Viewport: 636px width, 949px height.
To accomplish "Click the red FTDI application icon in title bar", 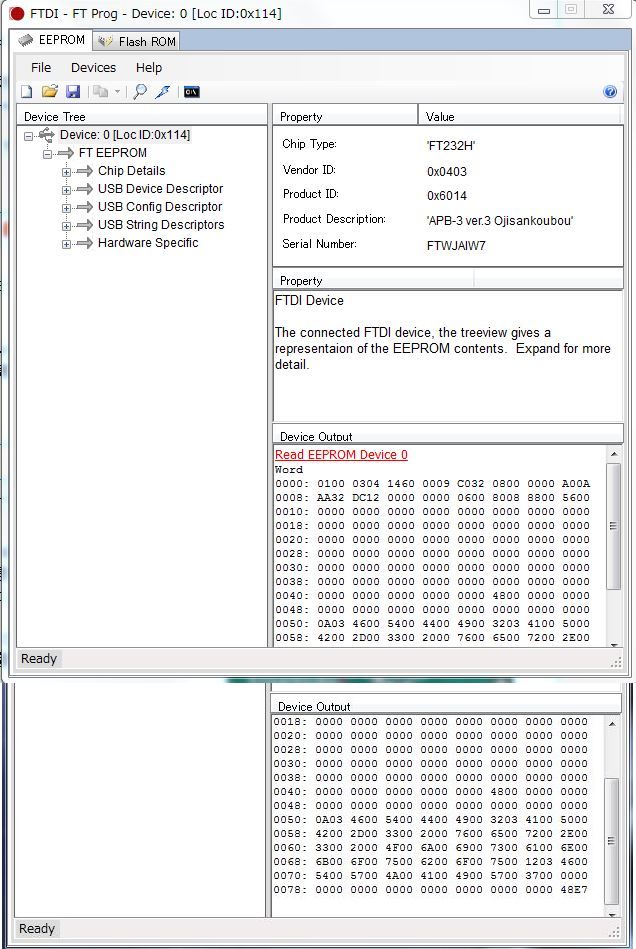I will [x=17, y=13].
